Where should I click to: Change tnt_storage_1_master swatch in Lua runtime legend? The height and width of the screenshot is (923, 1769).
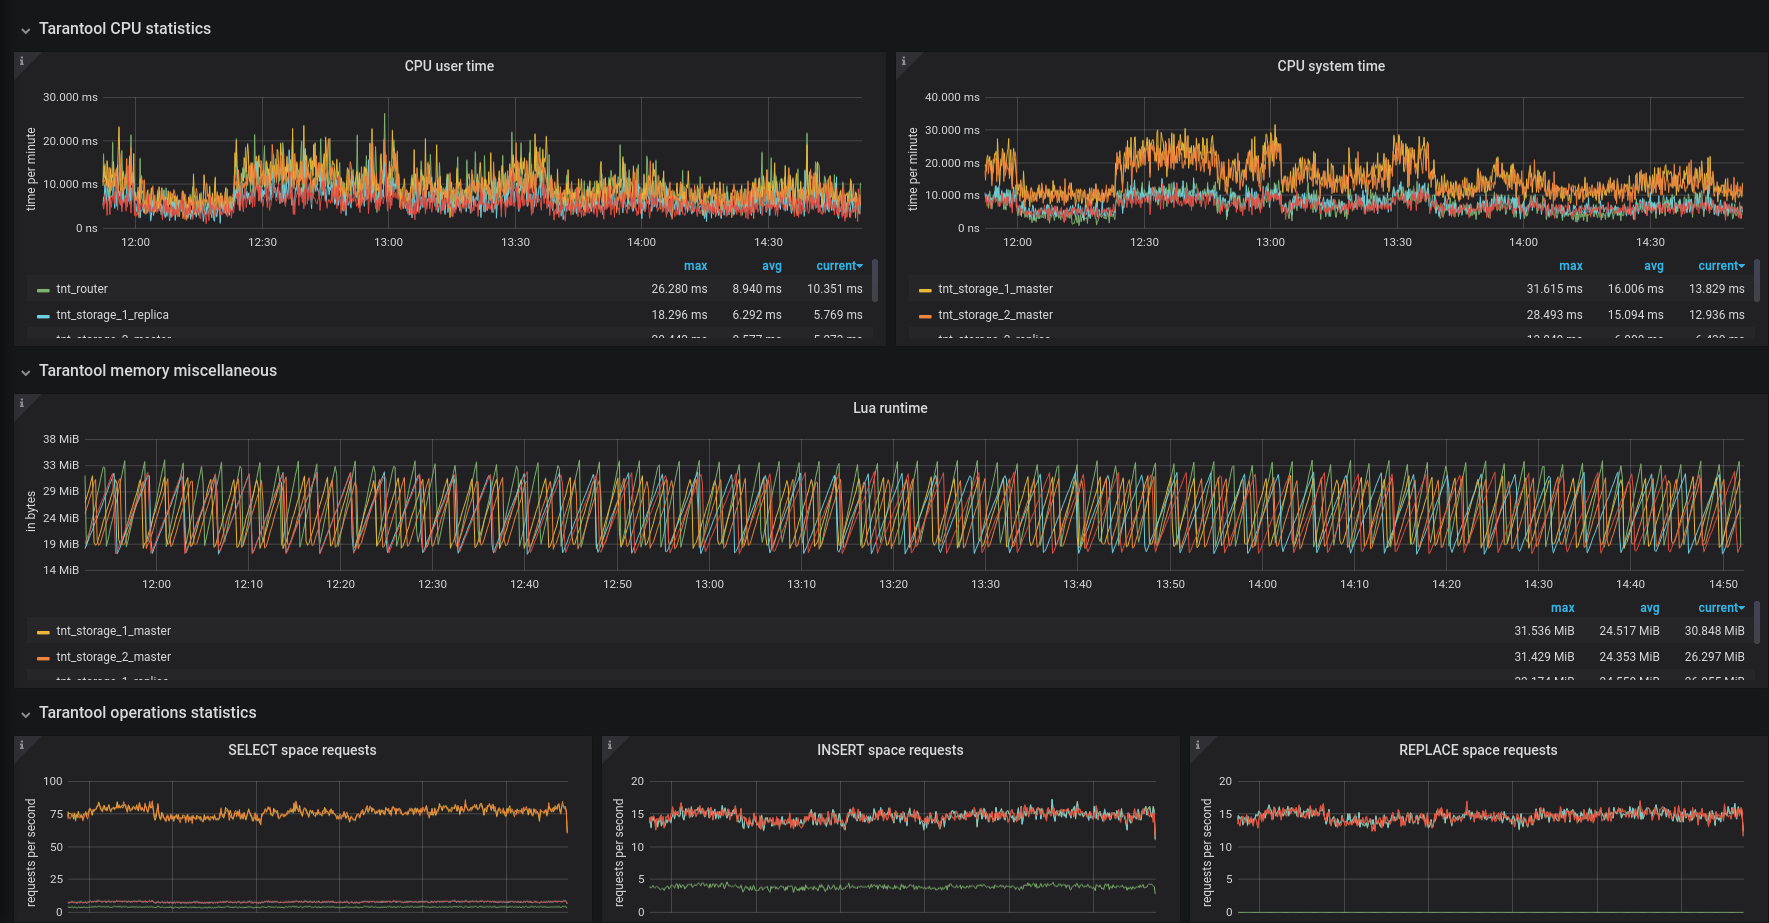click(43, 632)
